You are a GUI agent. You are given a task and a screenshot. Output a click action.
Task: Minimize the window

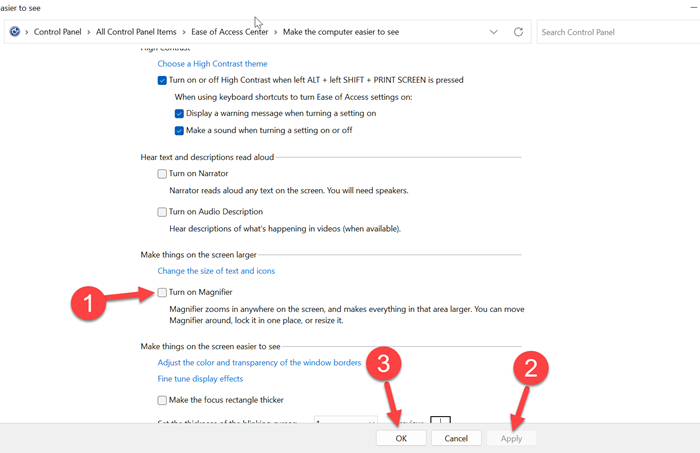tap(694, 8)
